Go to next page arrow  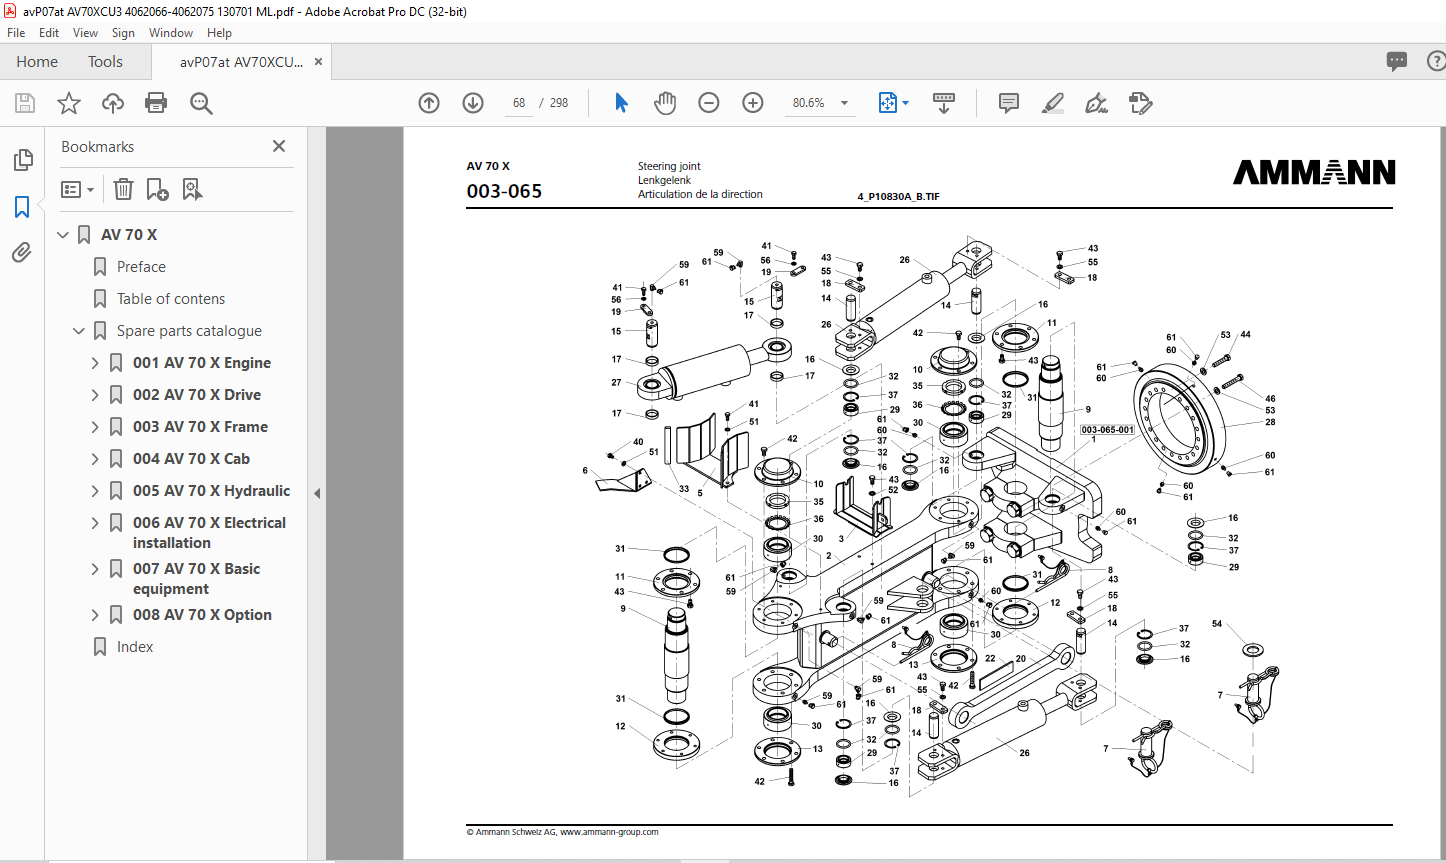pos(473,103)
